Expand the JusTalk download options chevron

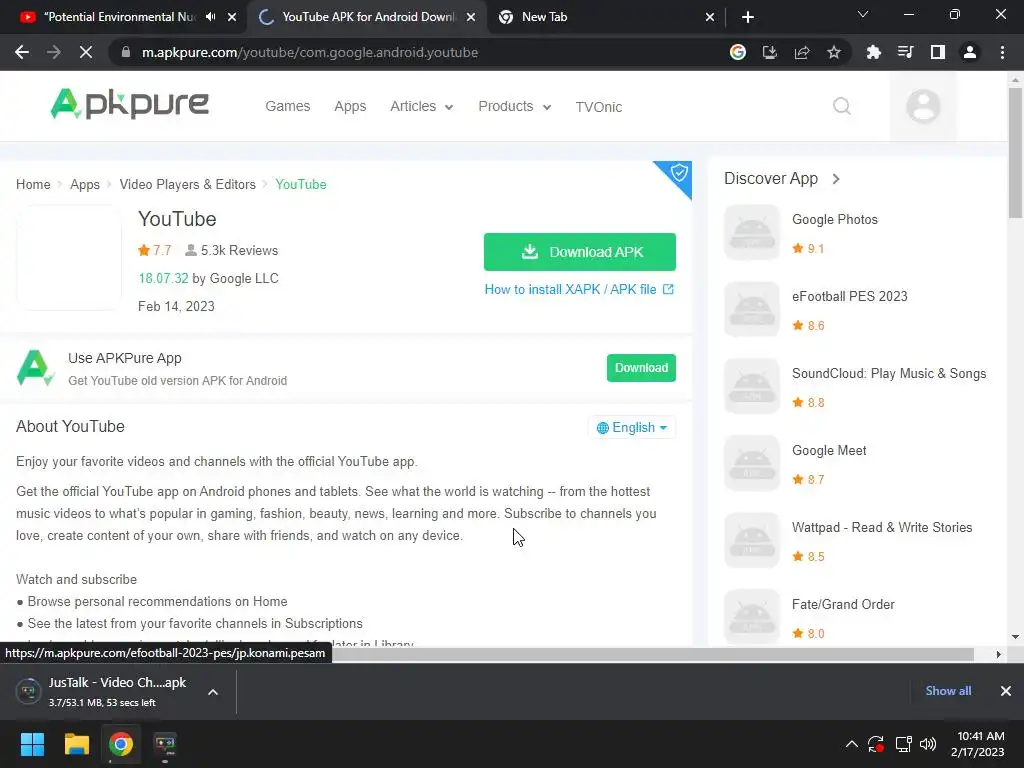click(213, 692)
